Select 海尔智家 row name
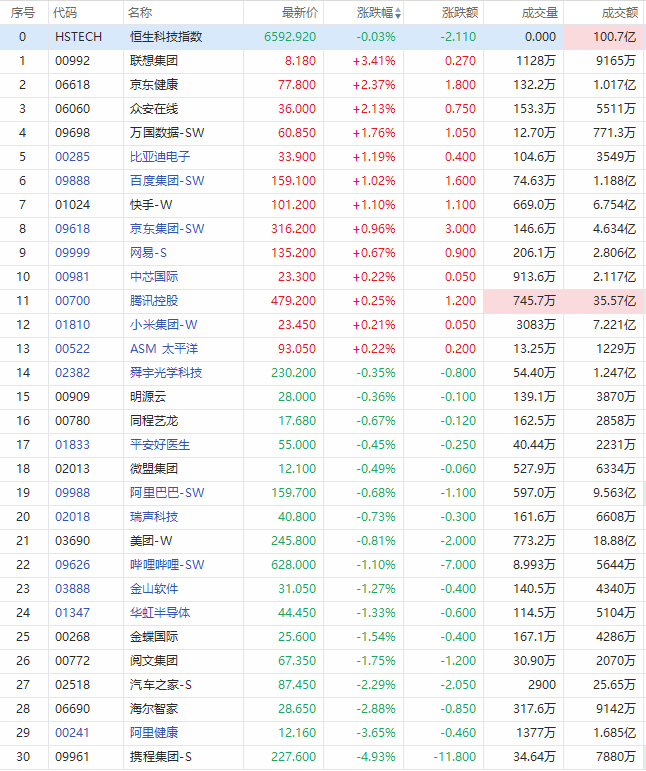The height and width of the screenshot is (771, 646). [x=154, y=709]
